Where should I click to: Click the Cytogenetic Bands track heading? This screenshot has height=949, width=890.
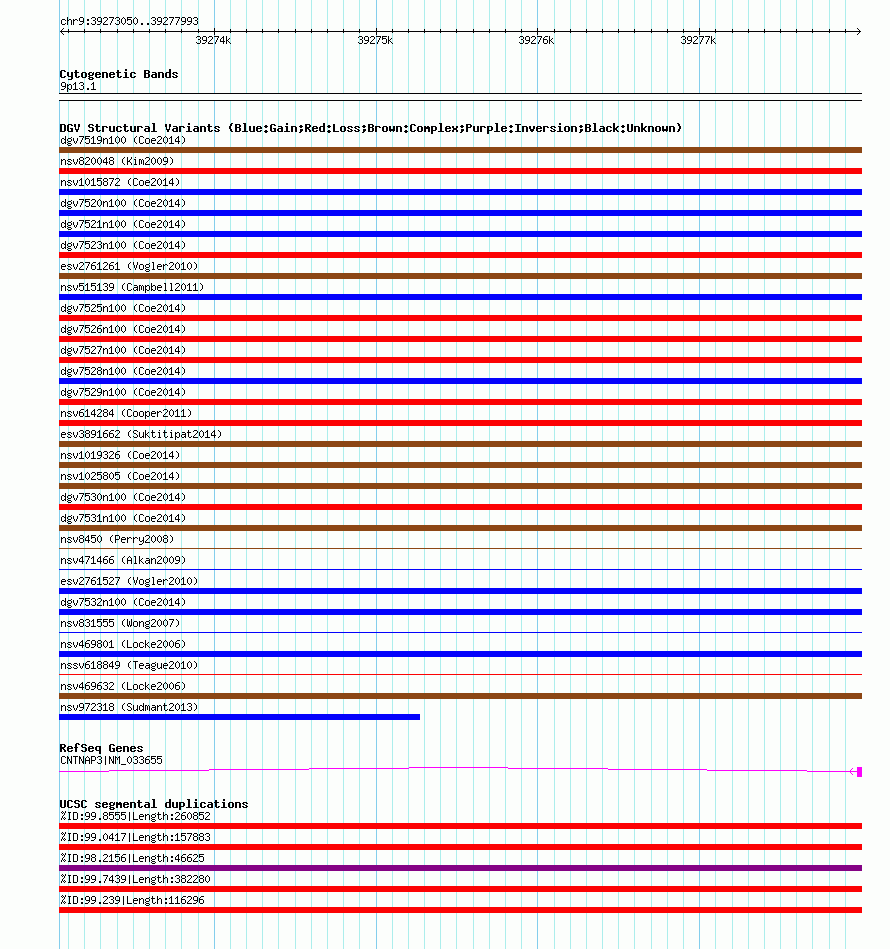(119, 74)
